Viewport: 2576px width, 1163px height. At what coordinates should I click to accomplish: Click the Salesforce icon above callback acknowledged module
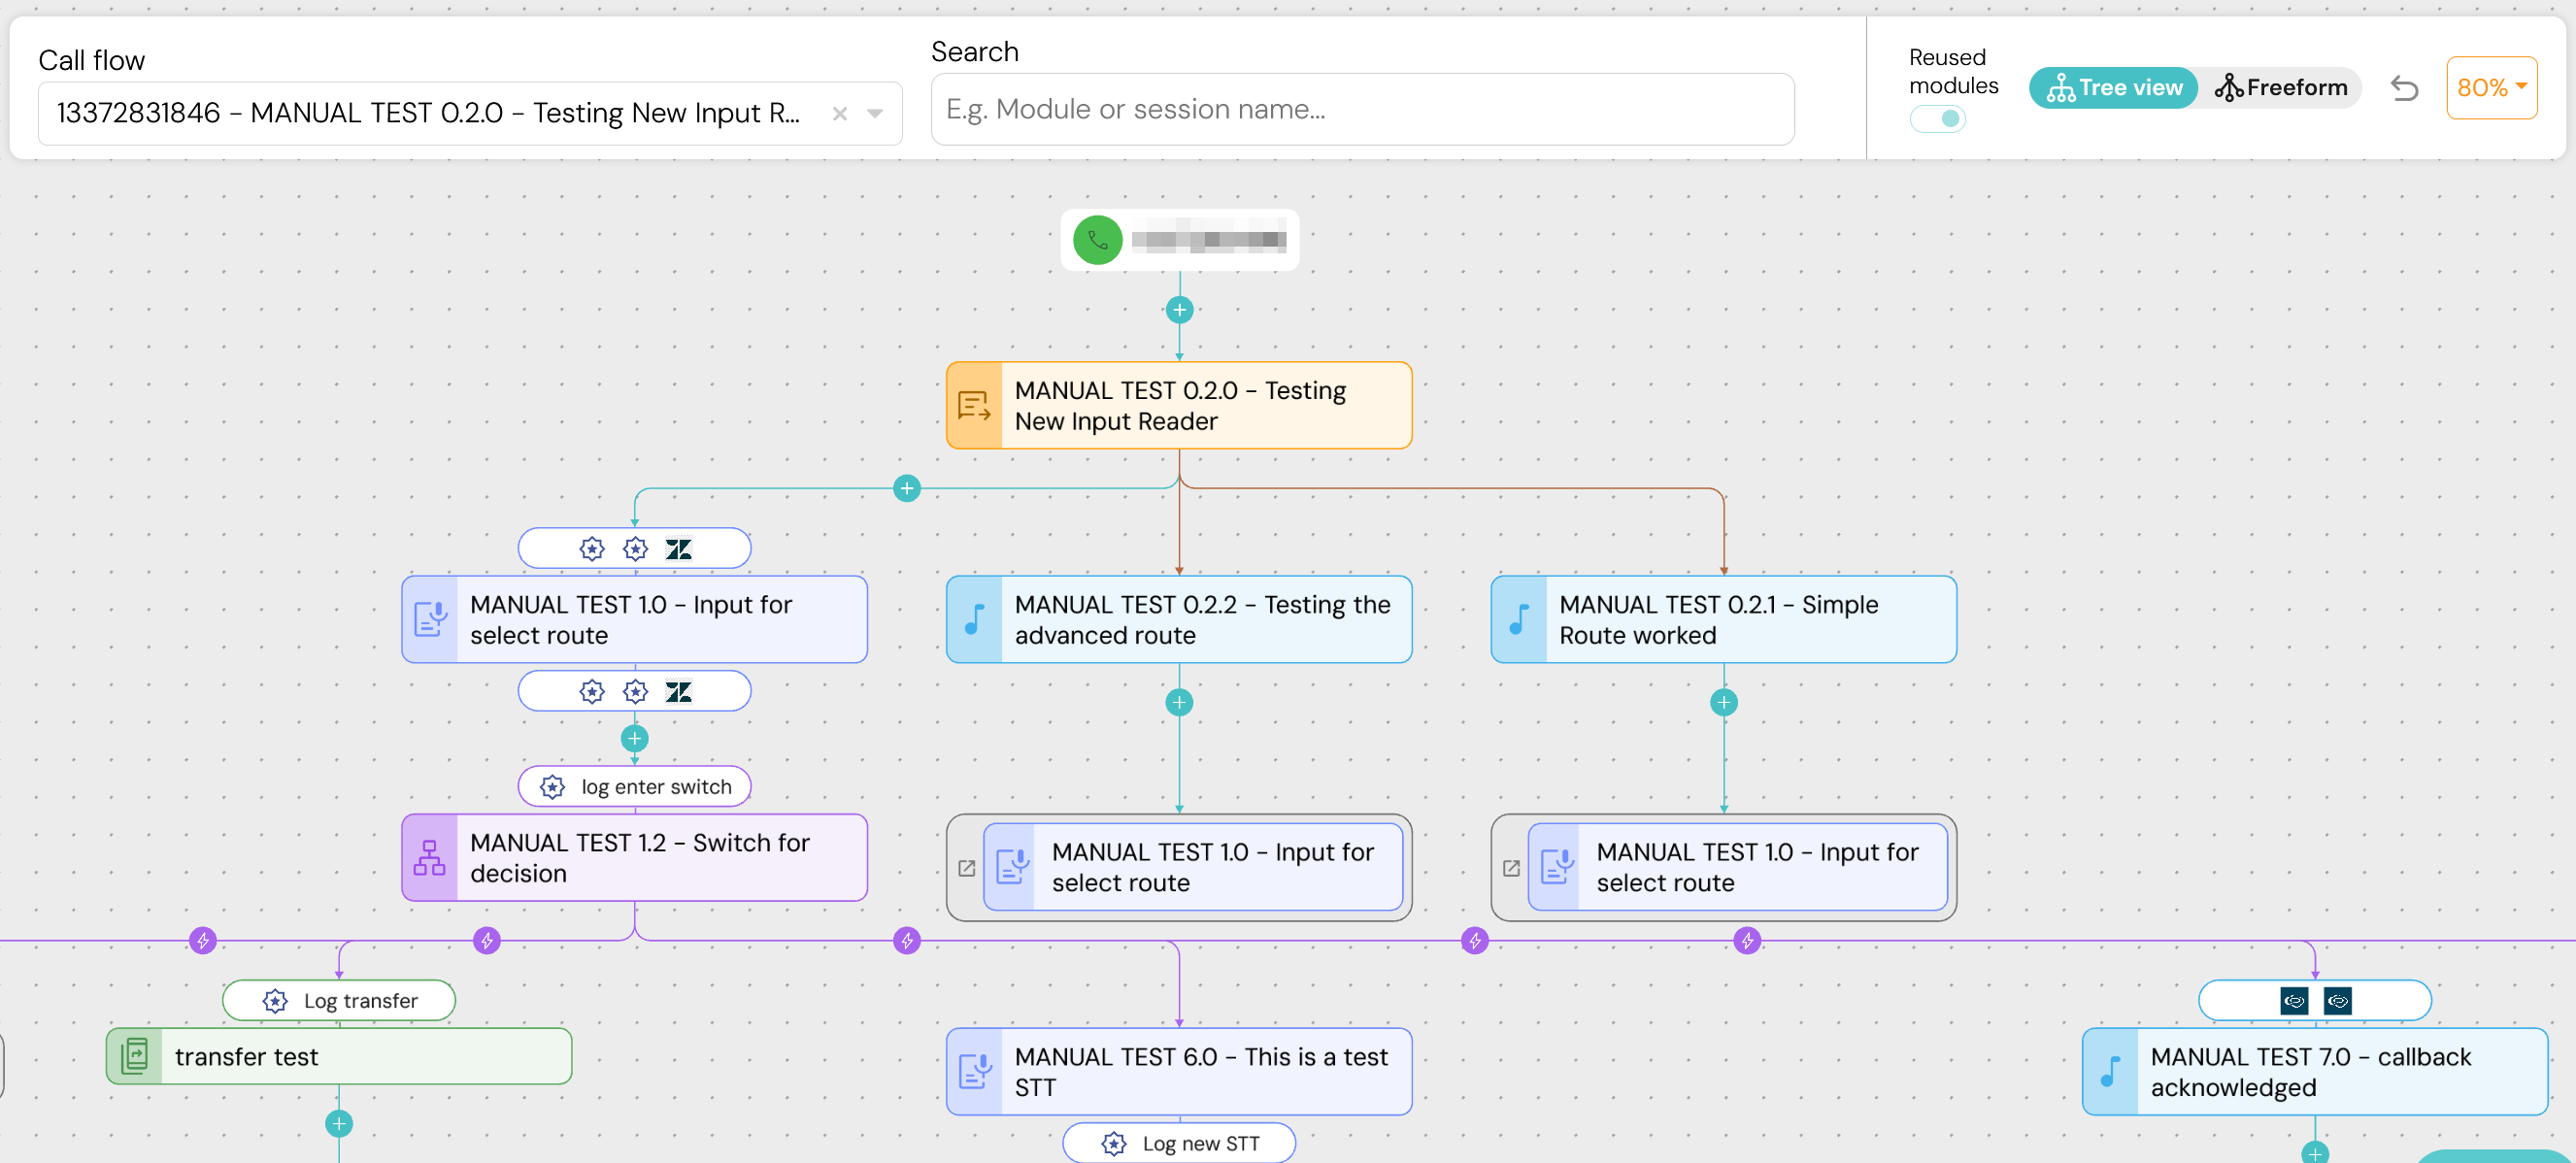click(x=2295, y=1000)
